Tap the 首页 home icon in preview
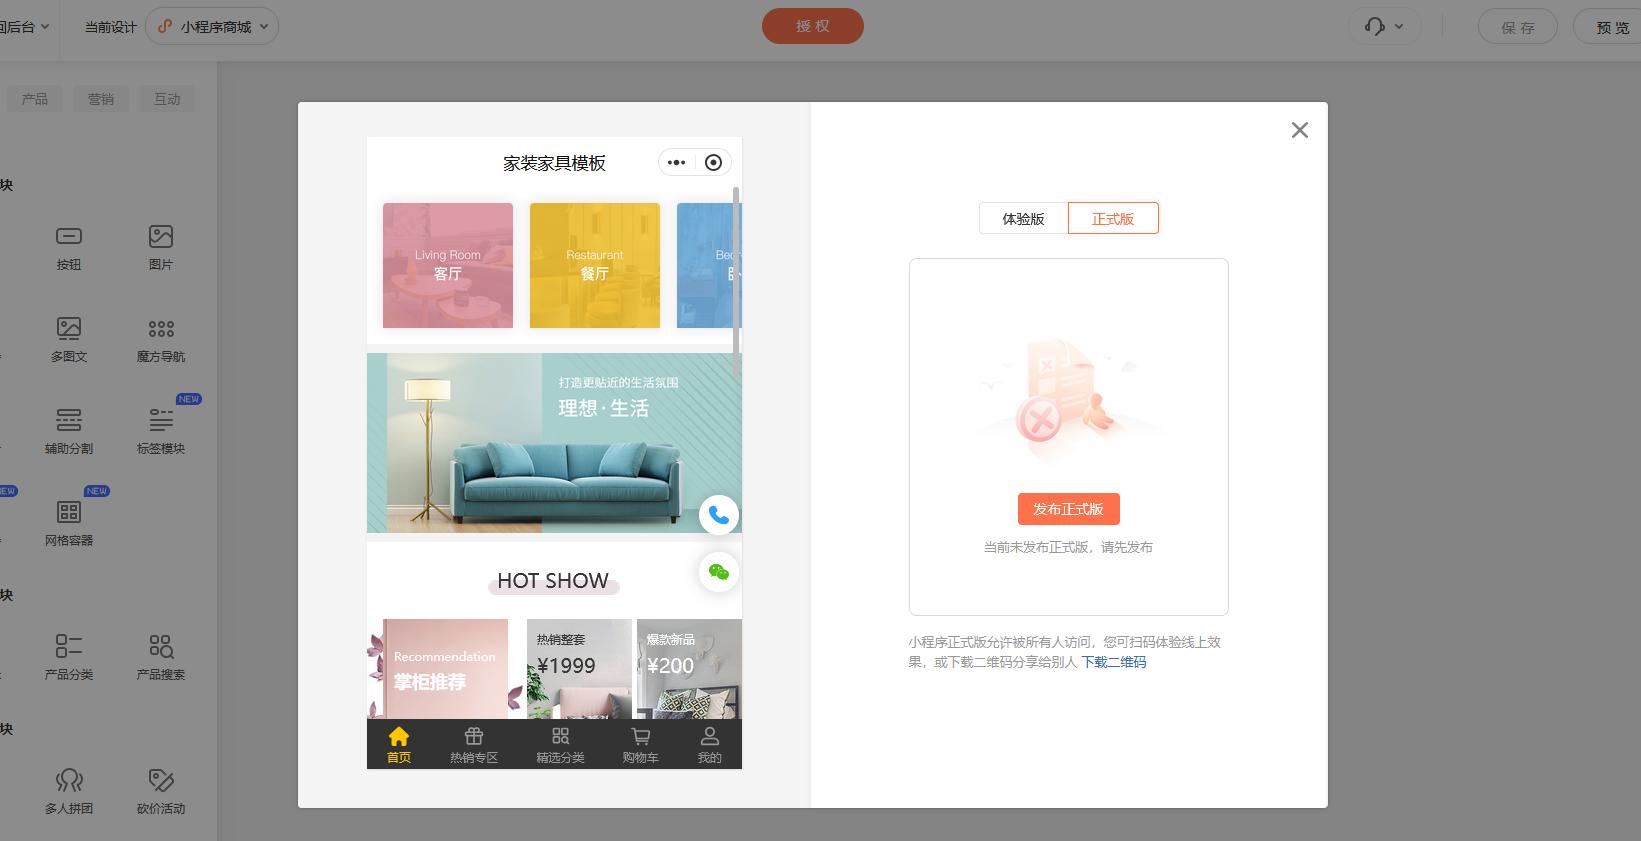 (399, 737)
